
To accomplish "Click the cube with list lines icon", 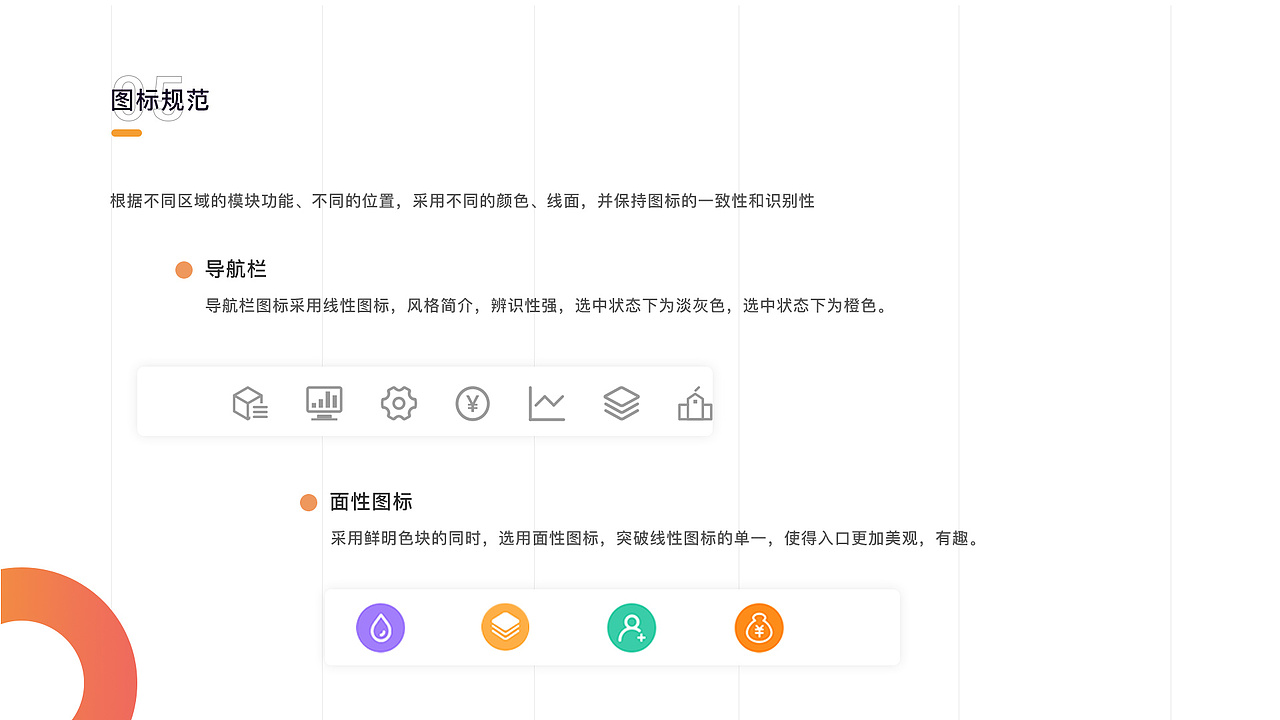I will 250,403.
